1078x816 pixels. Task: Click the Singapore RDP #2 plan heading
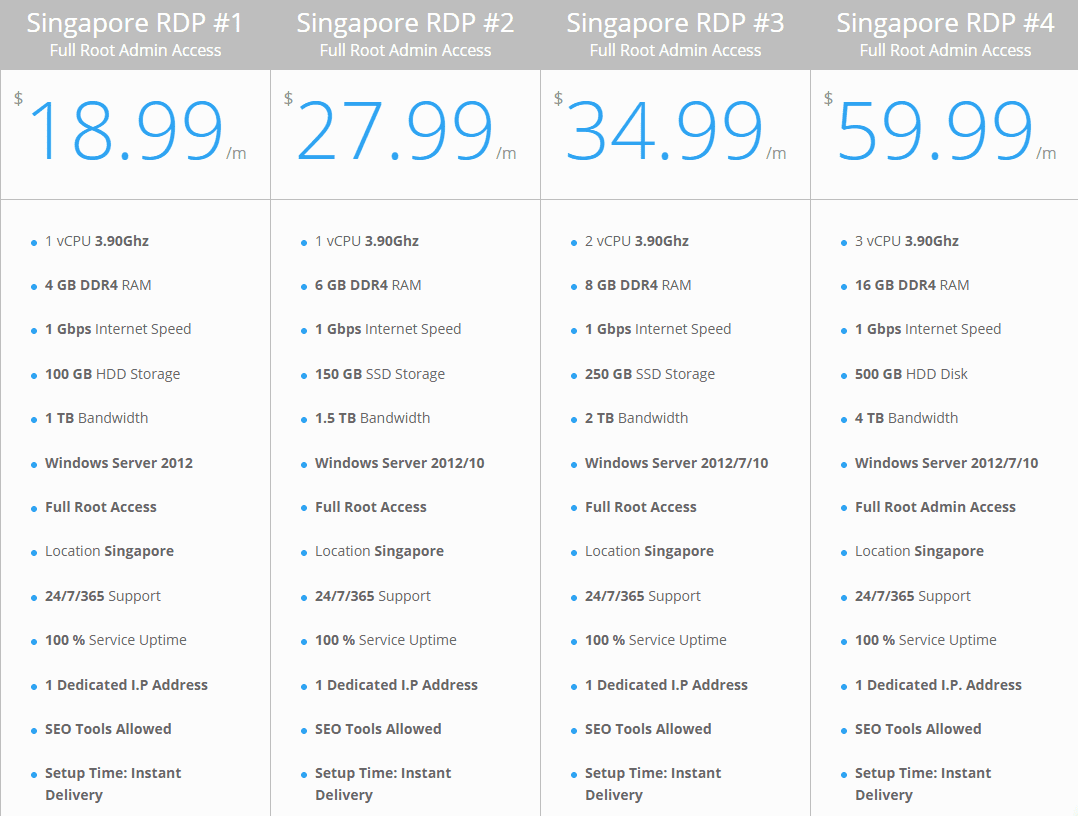(405, 23)
